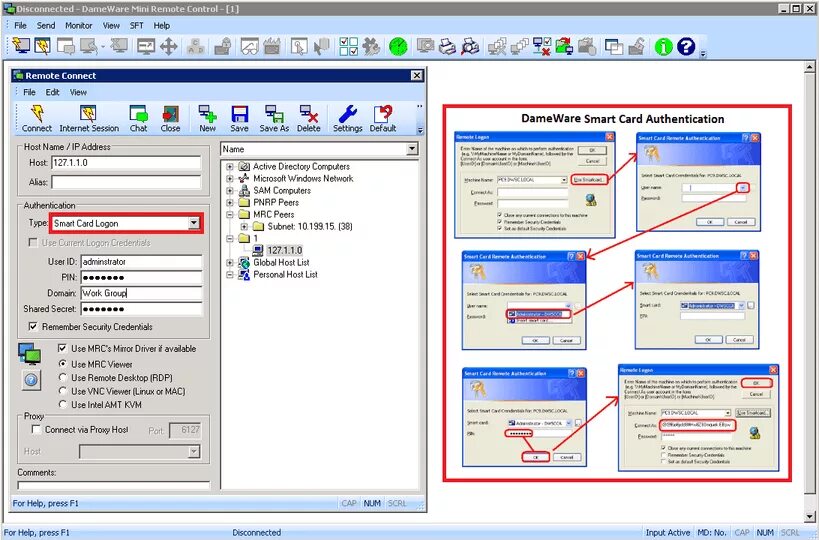Screen dimensions: 819x540
Task: Click the Domain input field
Action: tap(142, 293)
